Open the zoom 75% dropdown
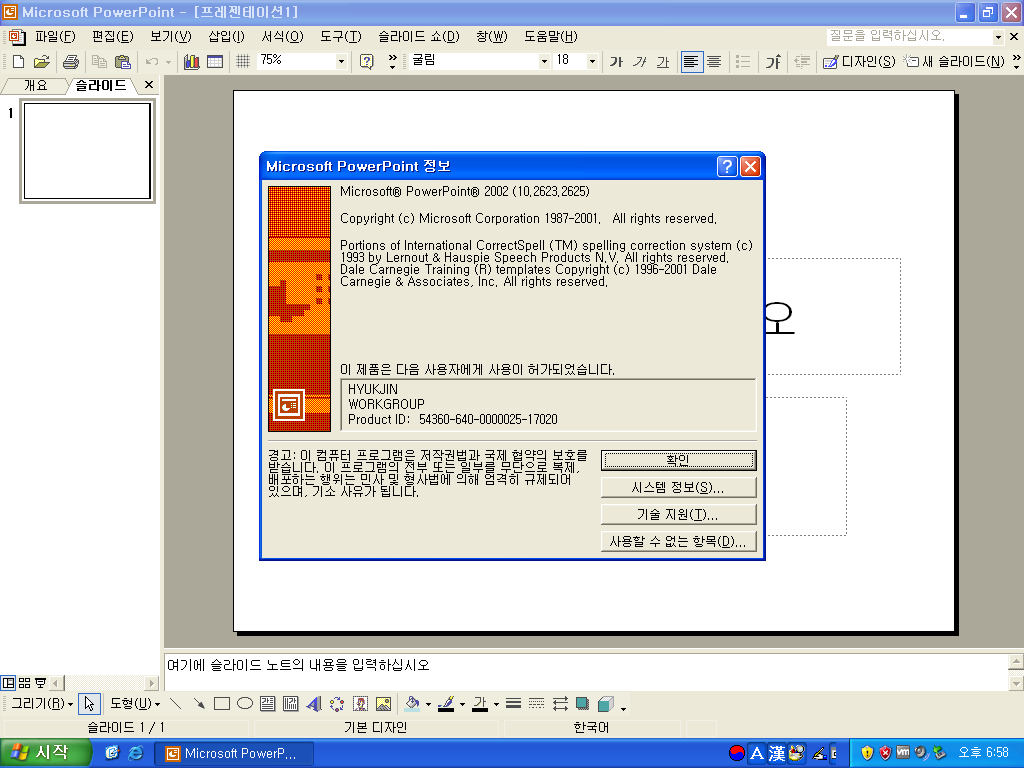The height and width of the screenshot is (768, 1024). click(341, 61)
